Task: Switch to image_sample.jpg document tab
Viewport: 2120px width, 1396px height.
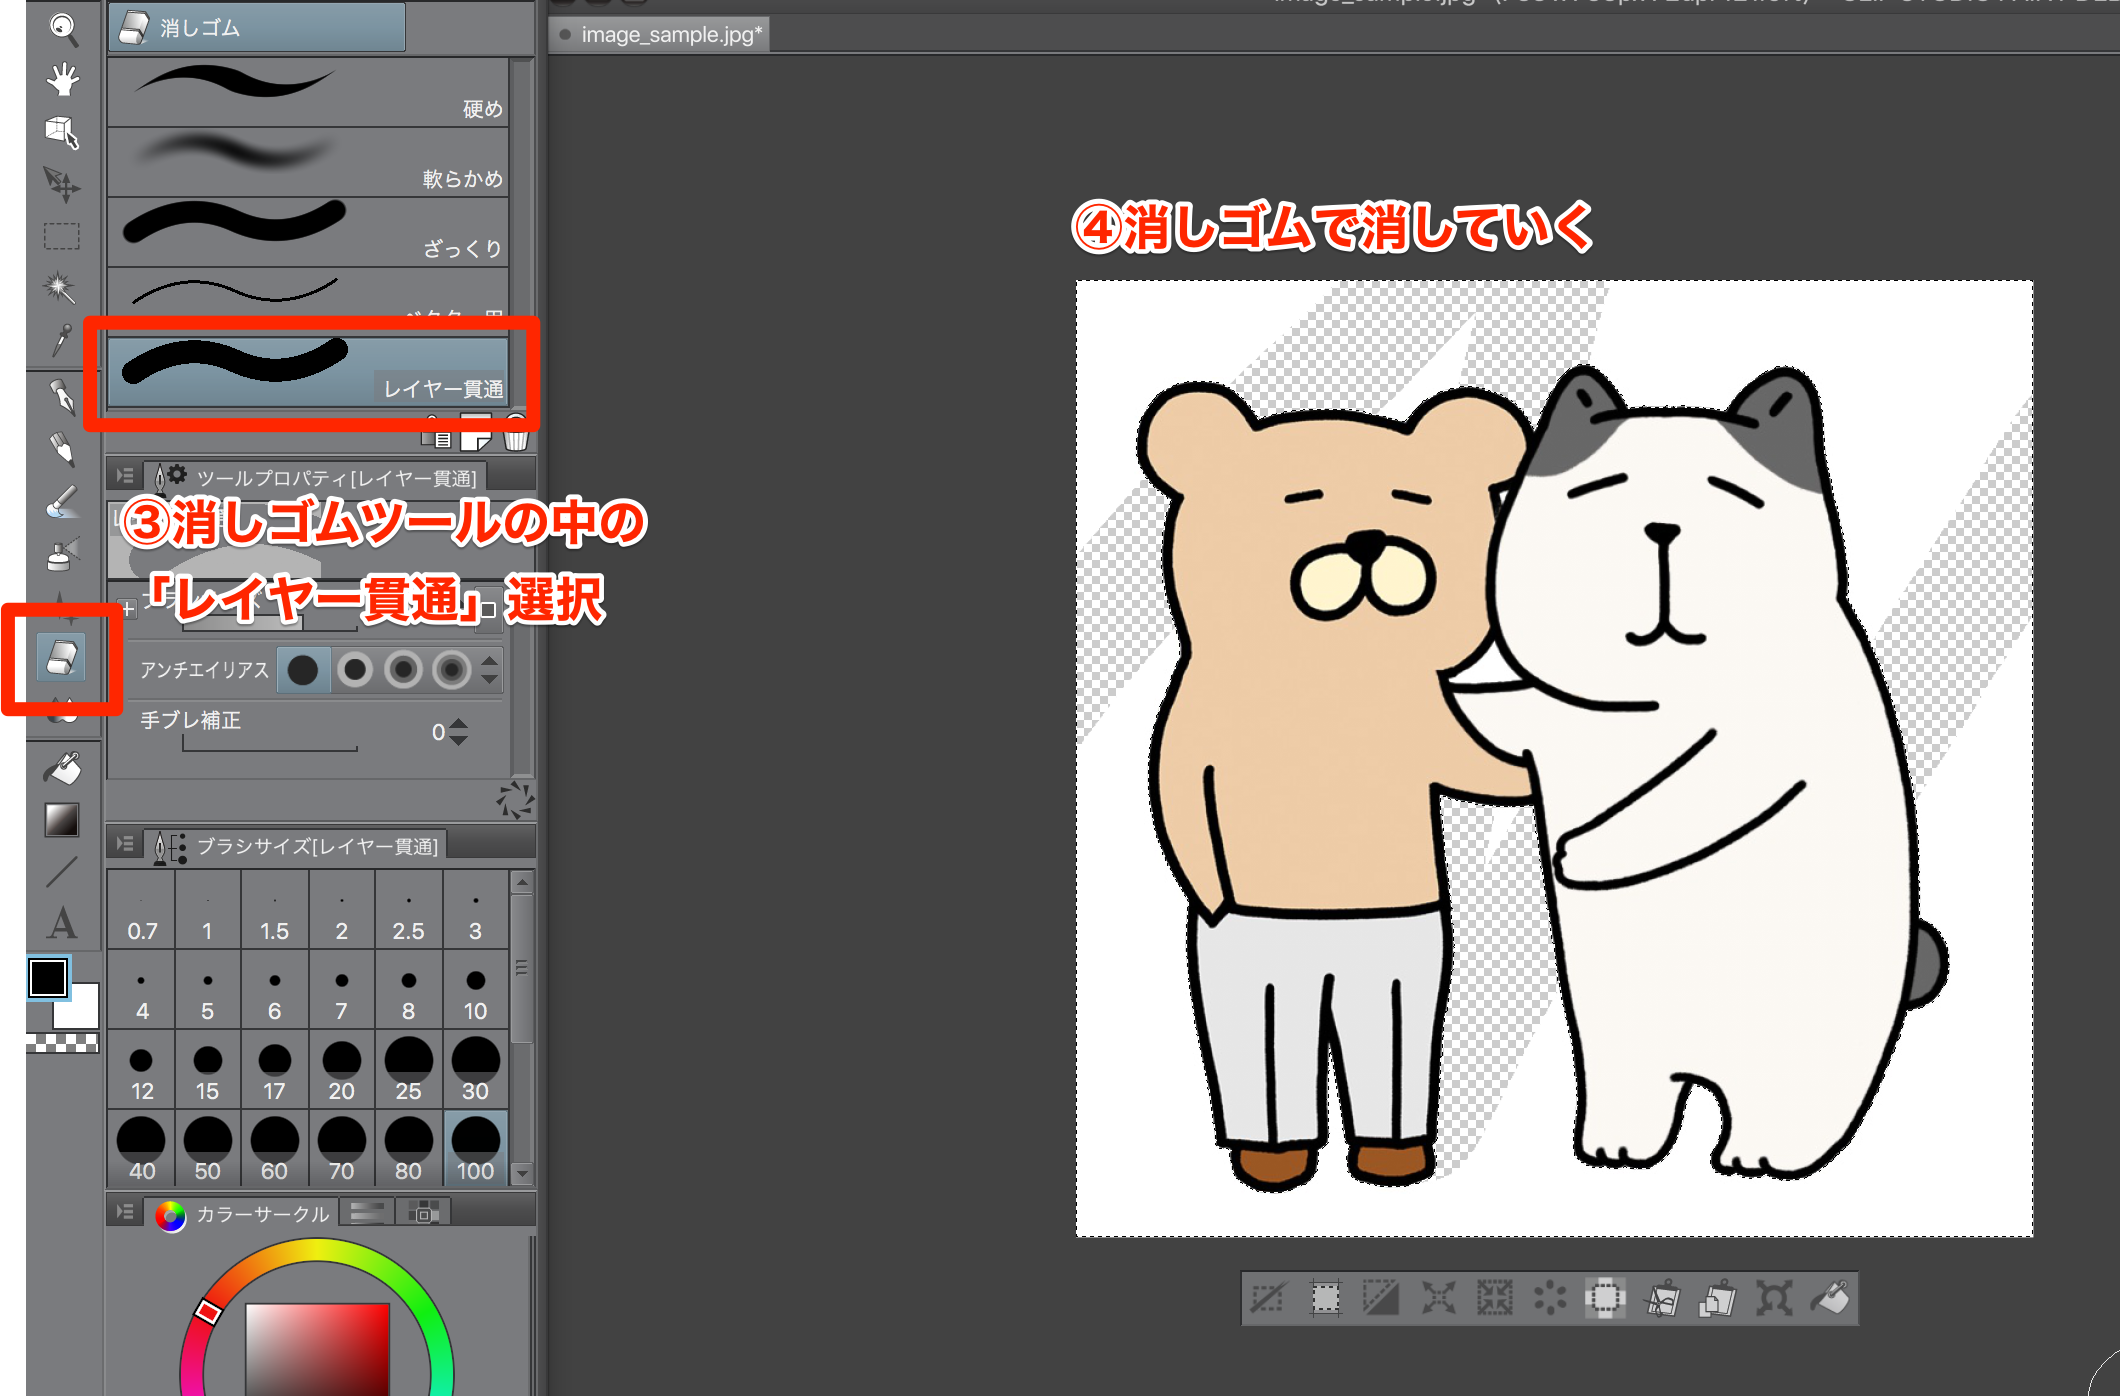Action: click(660, 35)
